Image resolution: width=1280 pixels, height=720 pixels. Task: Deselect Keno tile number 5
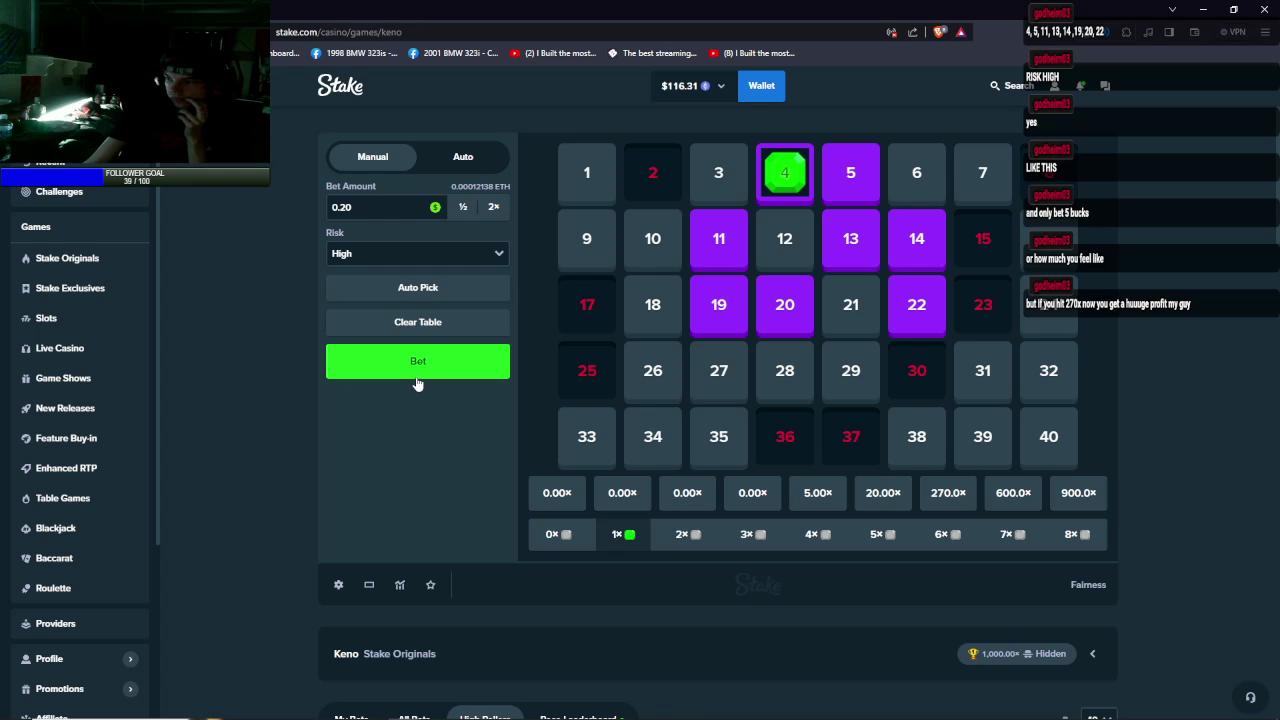coord(851,173)
